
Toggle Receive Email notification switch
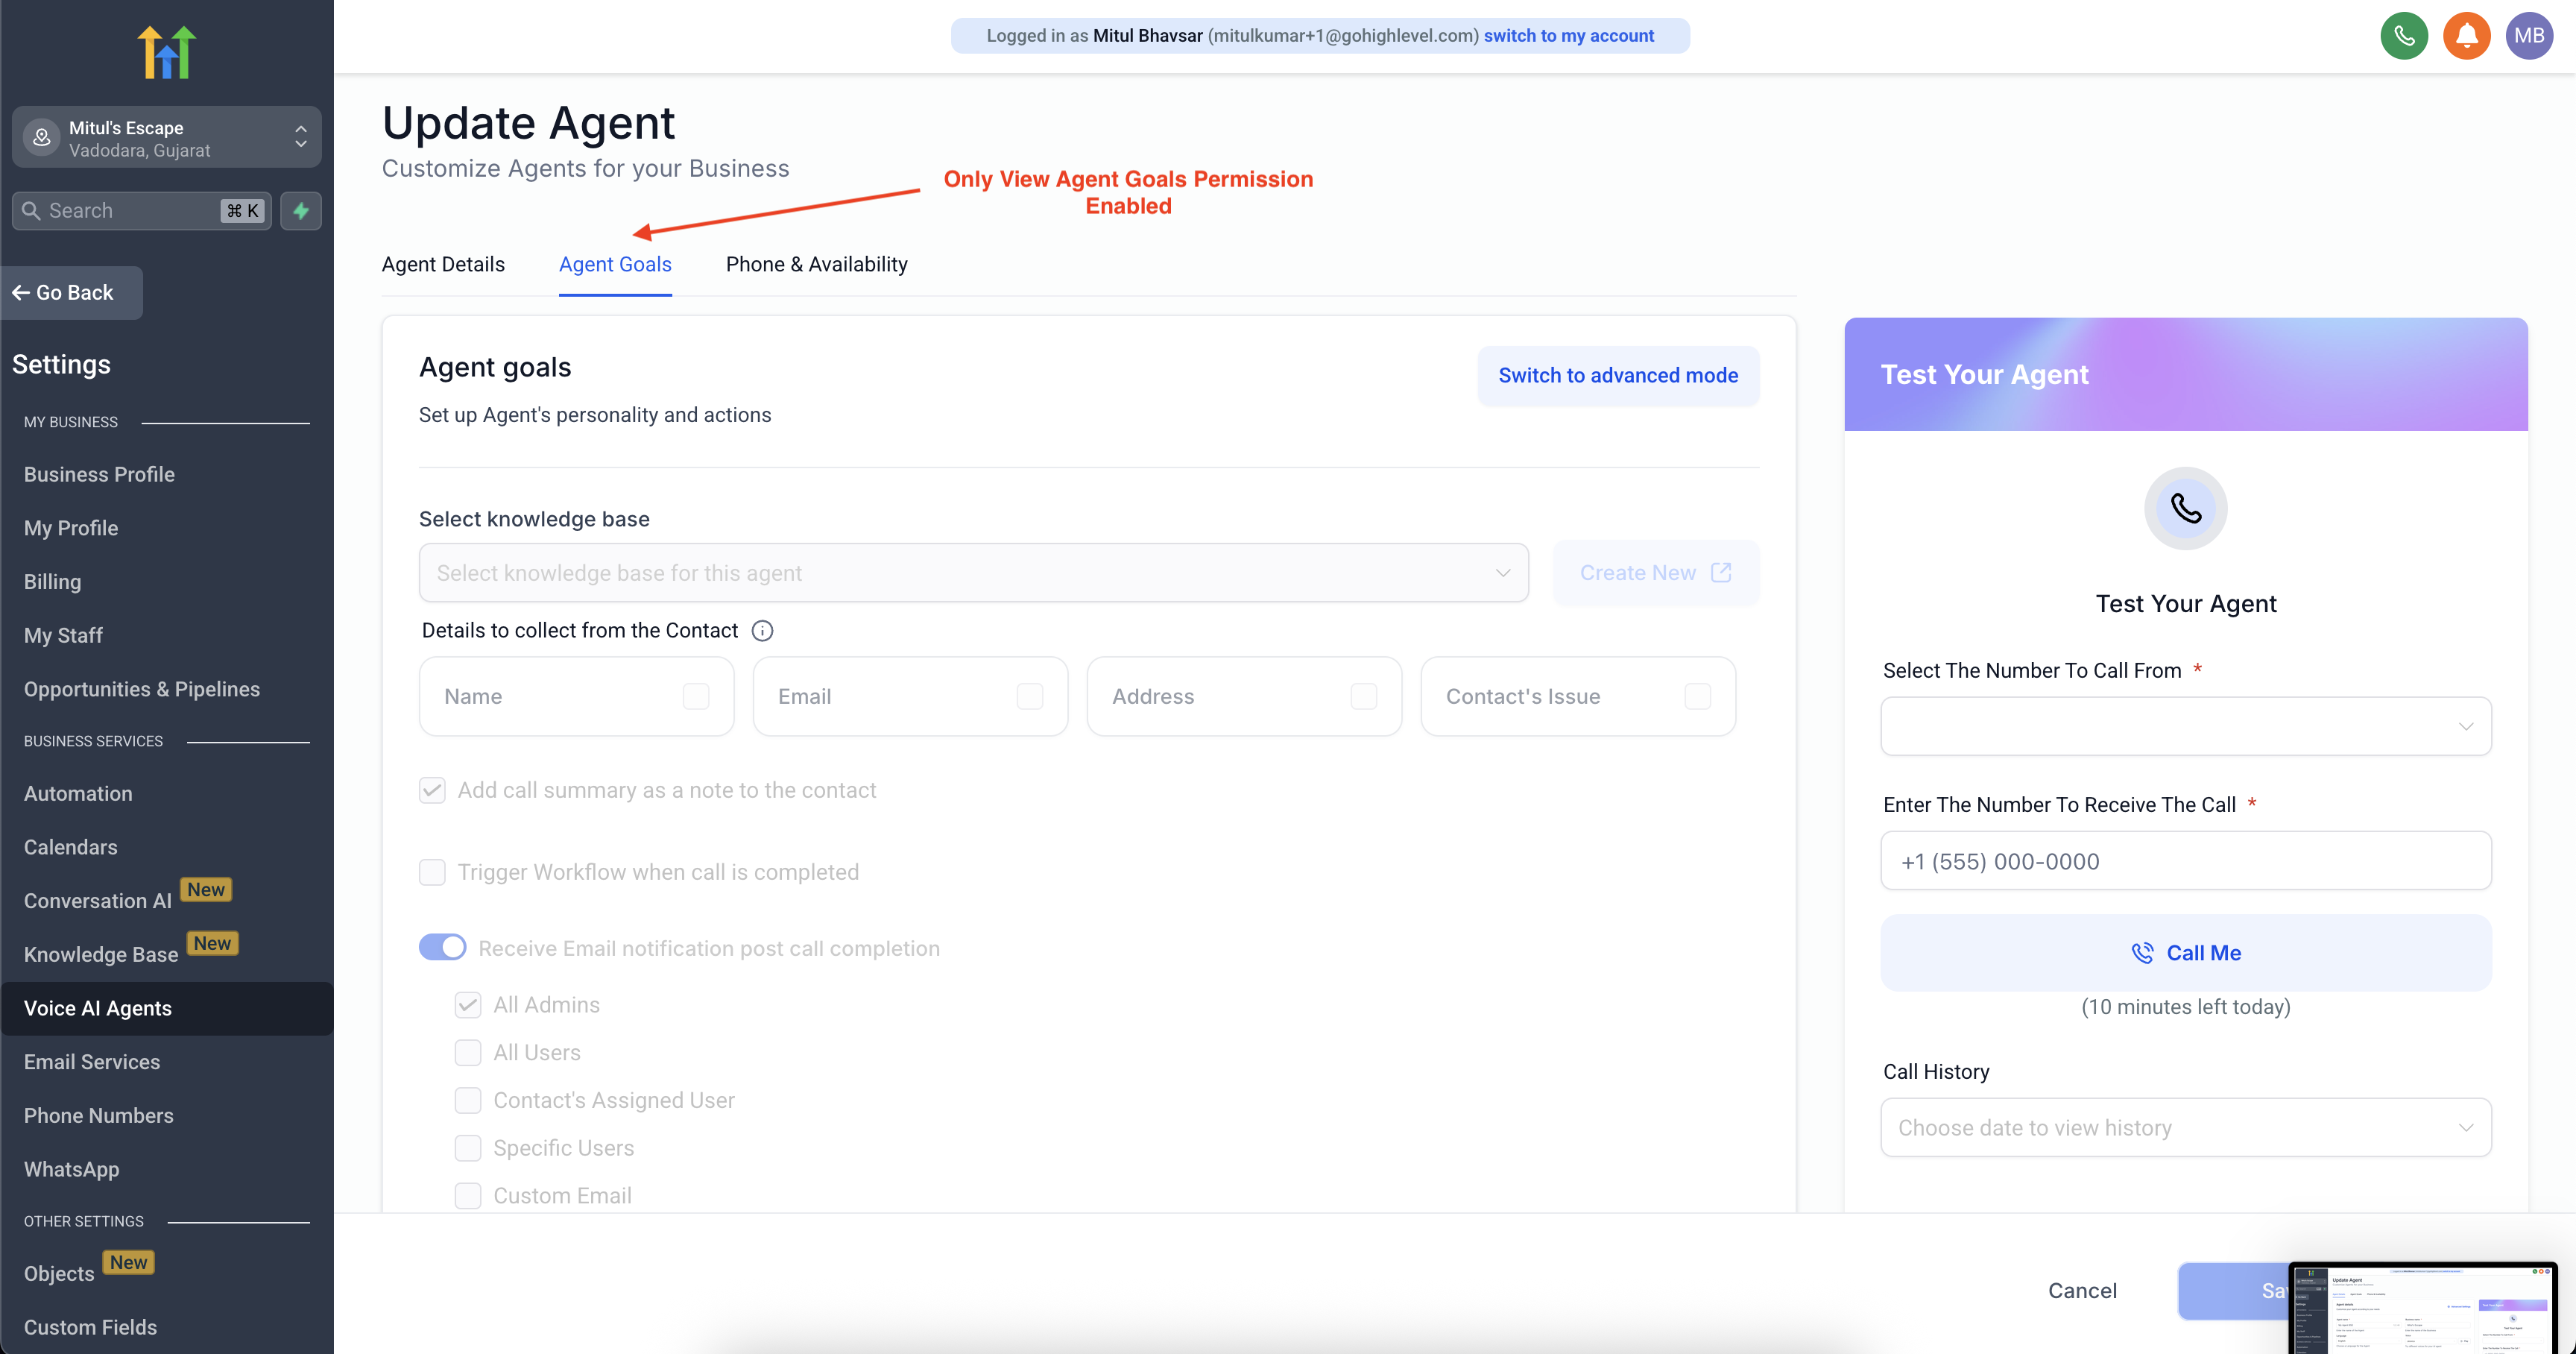[x=442, y=947]
